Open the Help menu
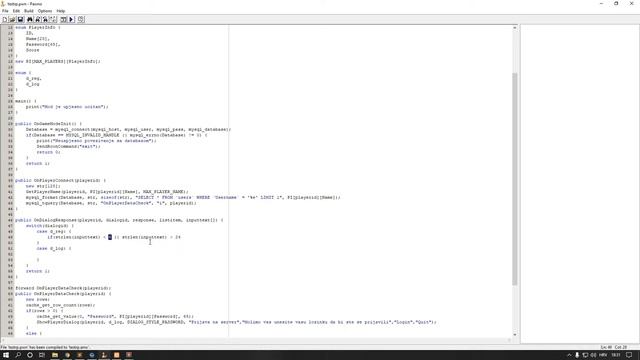The image size is (640, 360). [61, 11]
